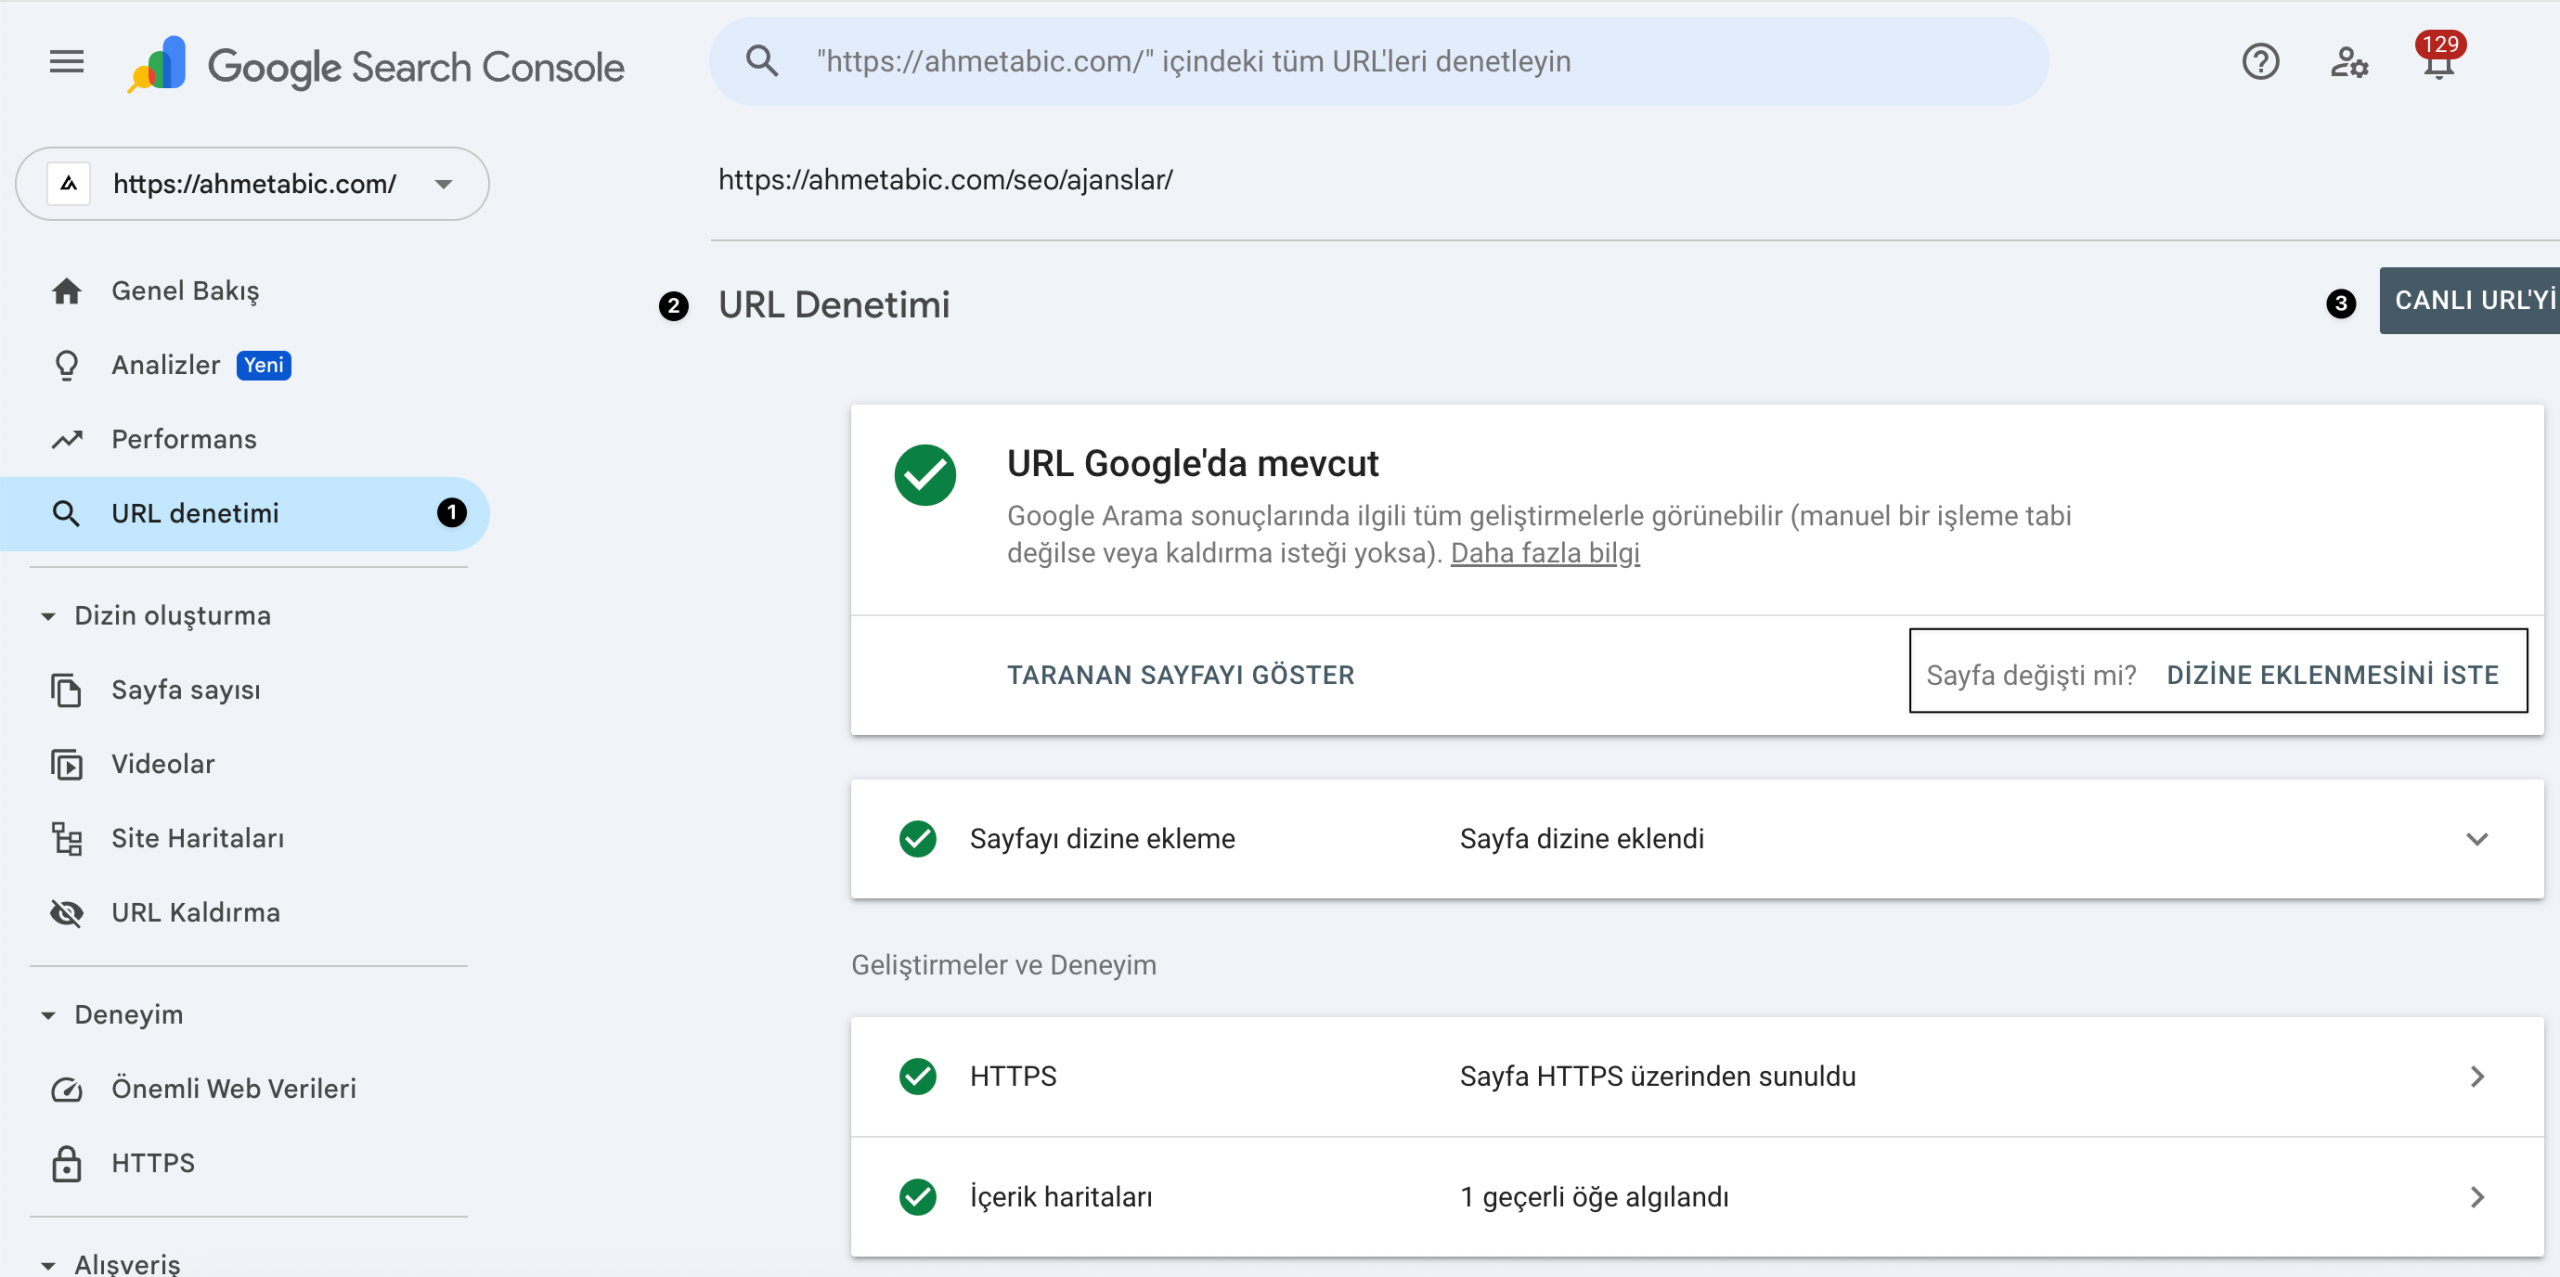Collapse the Alışveriş sidebar section

(x=48, y=1264)
